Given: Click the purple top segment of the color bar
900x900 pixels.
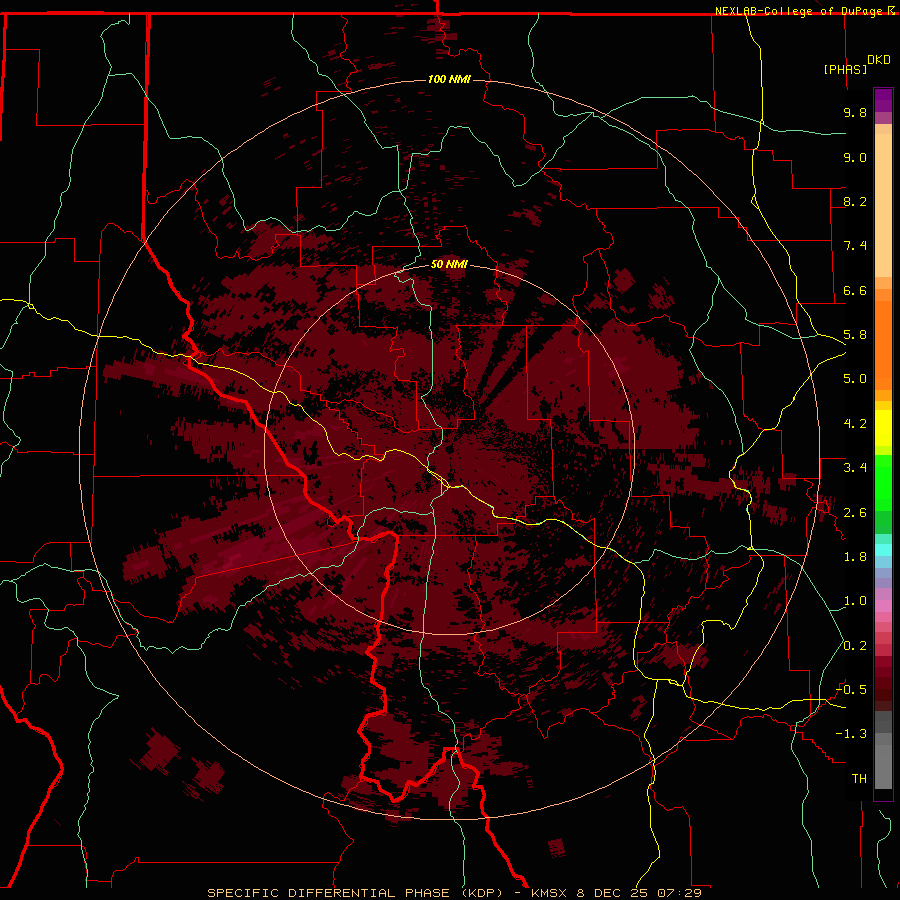Looking at the screenshot, I should pos(883,100).
